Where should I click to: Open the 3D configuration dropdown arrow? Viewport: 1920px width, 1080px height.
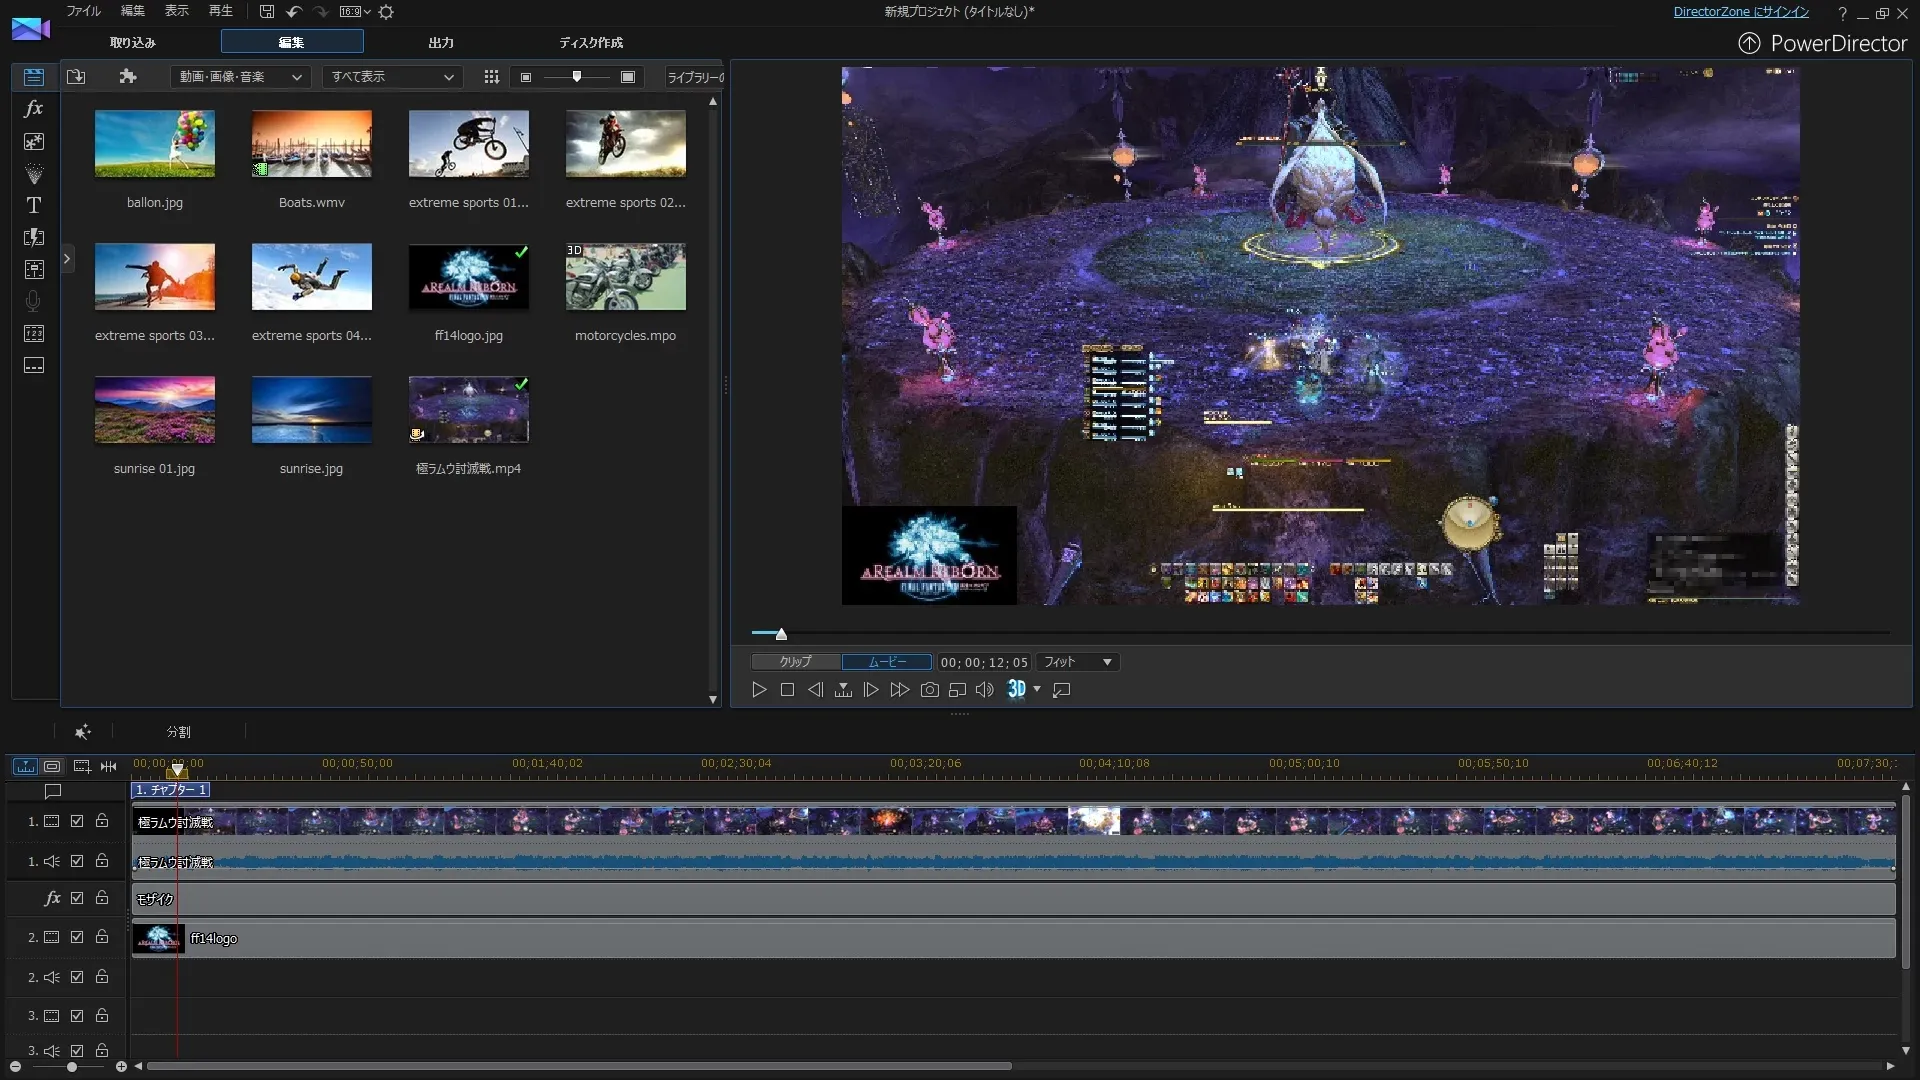(1037, 689)
